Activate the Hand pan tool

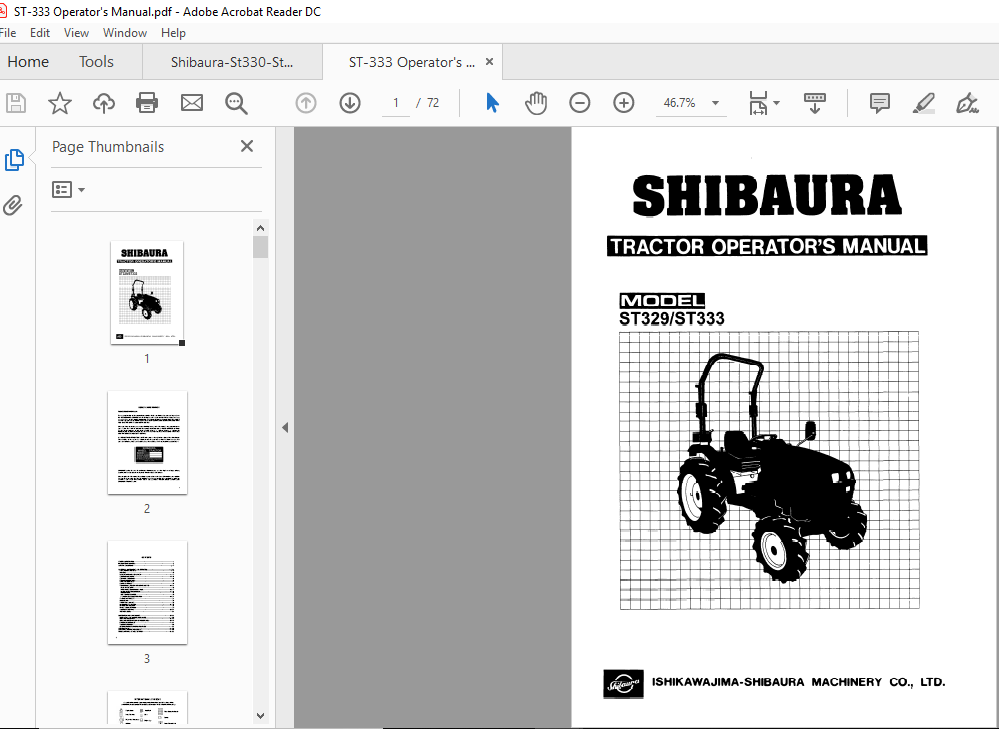[x=536, y=103]
